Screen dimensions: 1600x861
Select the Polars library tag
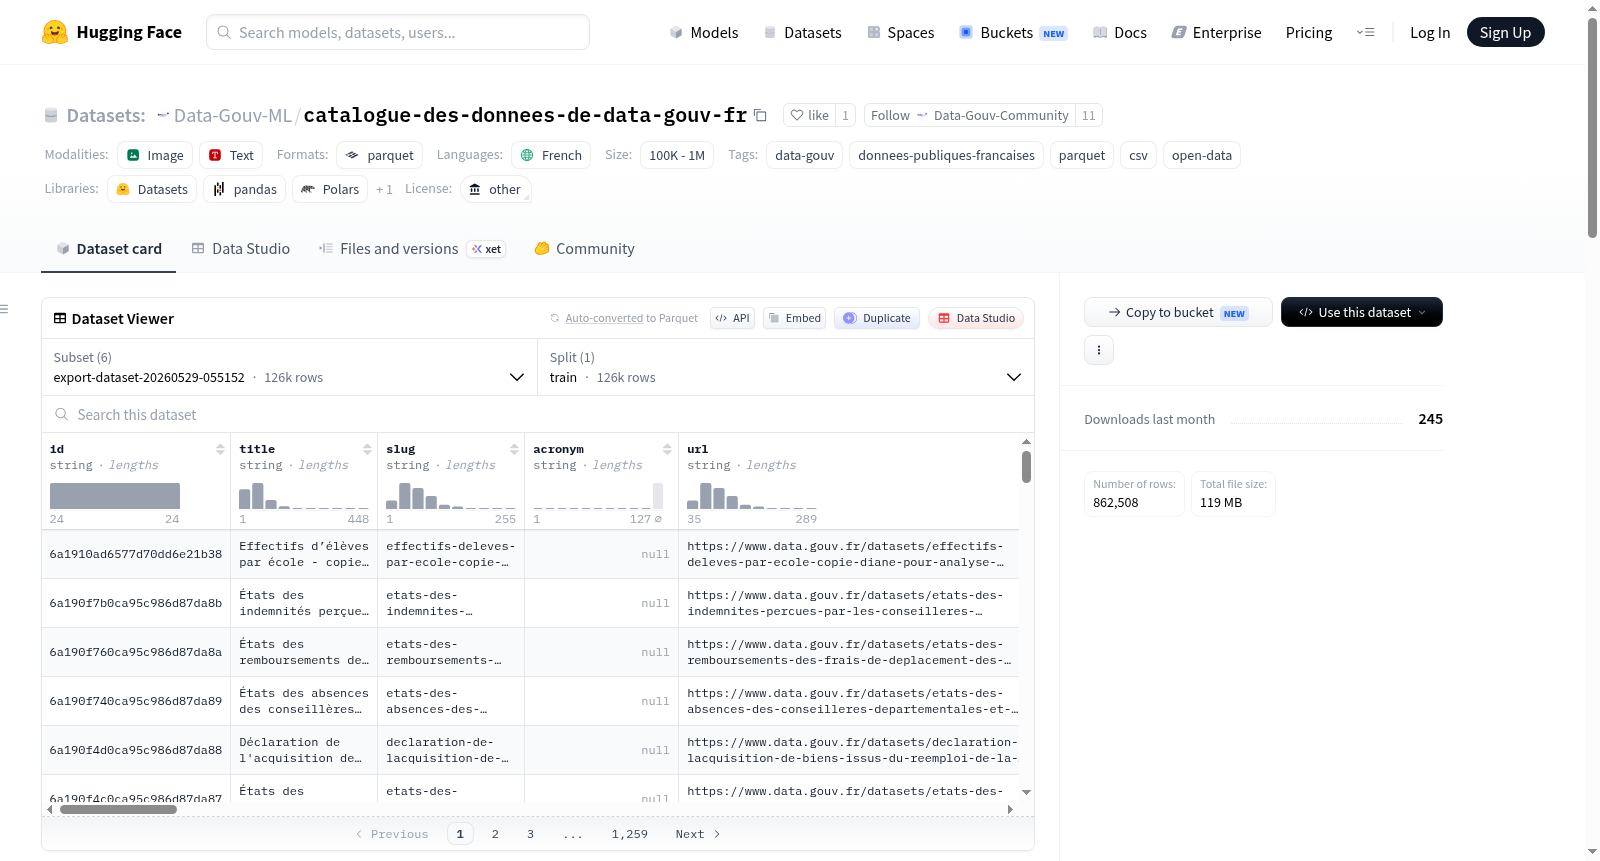[330, 189]
